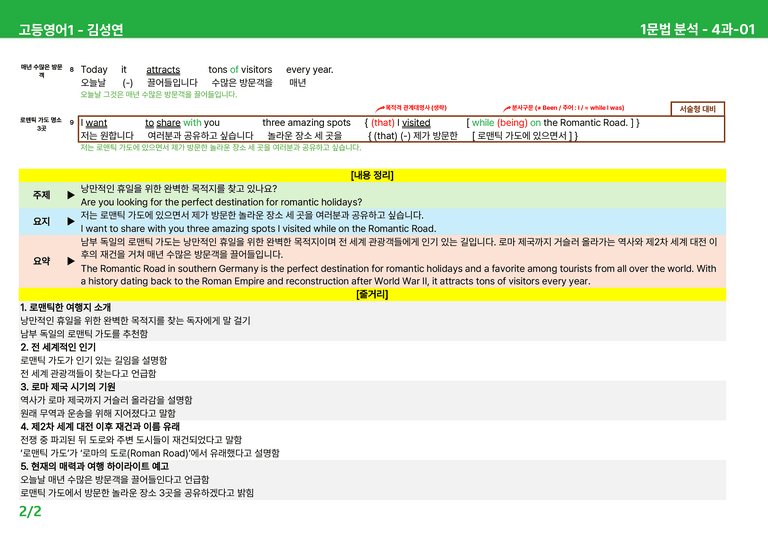Screen dimensions: 768x543
Task: Click the header title 고등영어1 - 김성연
Action: point(71,30)
